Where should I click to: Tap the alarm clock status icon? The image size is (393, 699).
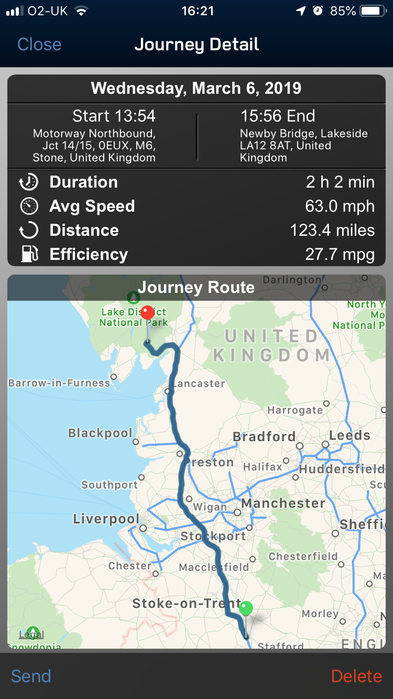coord(318,11)
